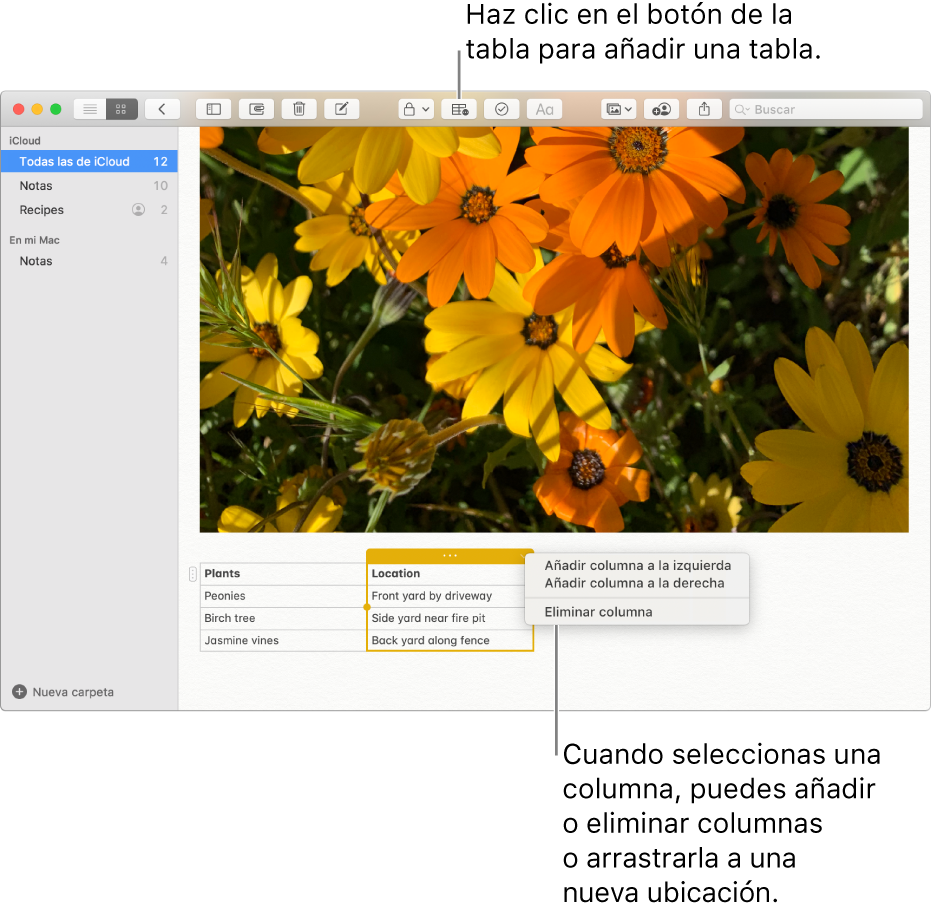
Task: Open Notas under En mi Mac
Action: click(x=89, y=261)
